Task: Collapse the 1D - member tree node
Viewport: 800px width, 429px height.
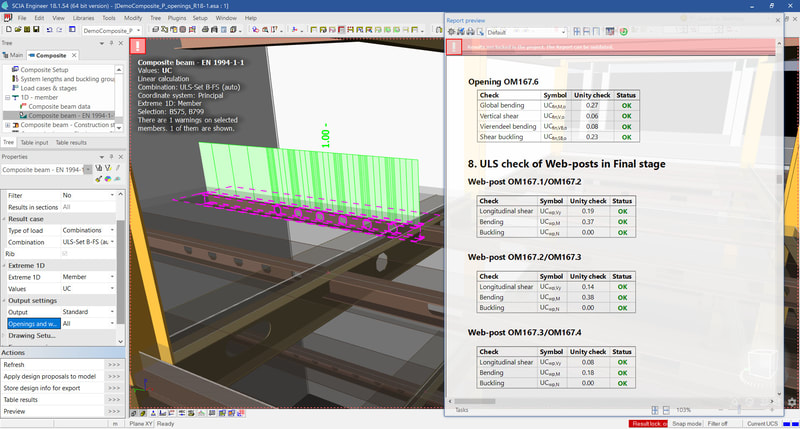Action: [8, 97]
